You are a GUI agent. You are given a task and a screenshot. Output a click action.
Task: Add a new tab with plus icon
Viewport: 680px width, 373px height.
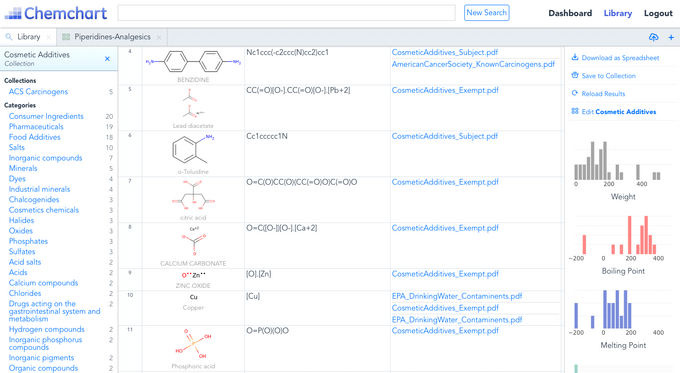coord(671,37)
